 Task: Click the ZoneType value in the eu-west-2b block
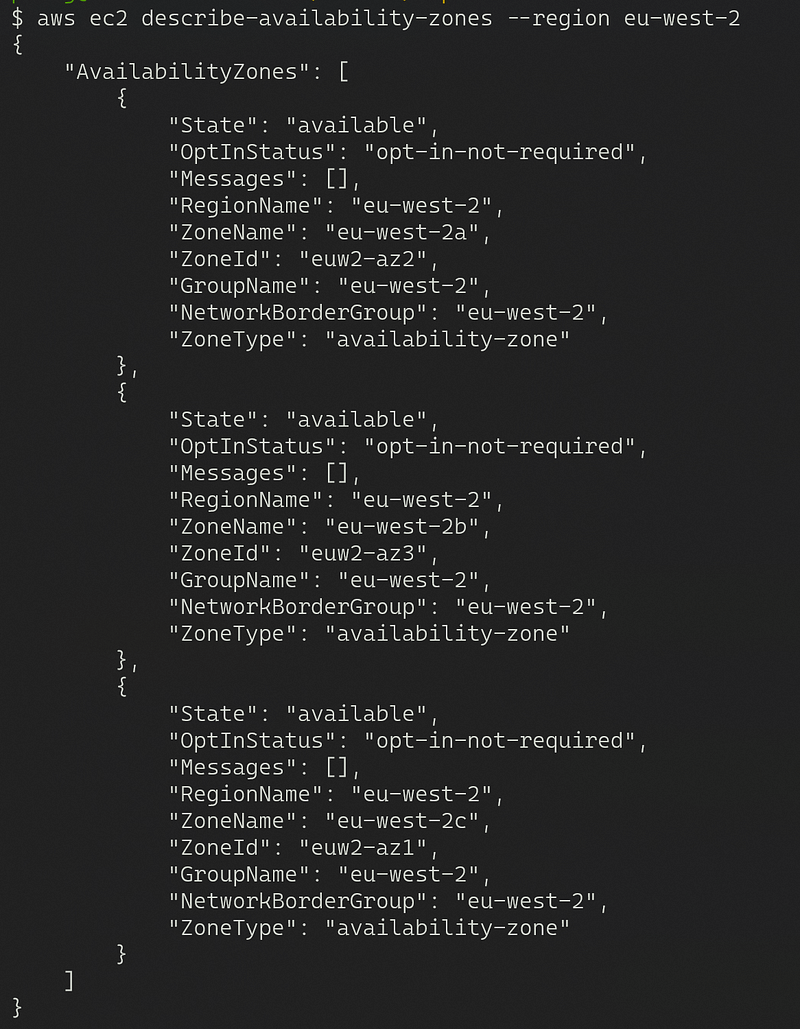tap(447, 633)
